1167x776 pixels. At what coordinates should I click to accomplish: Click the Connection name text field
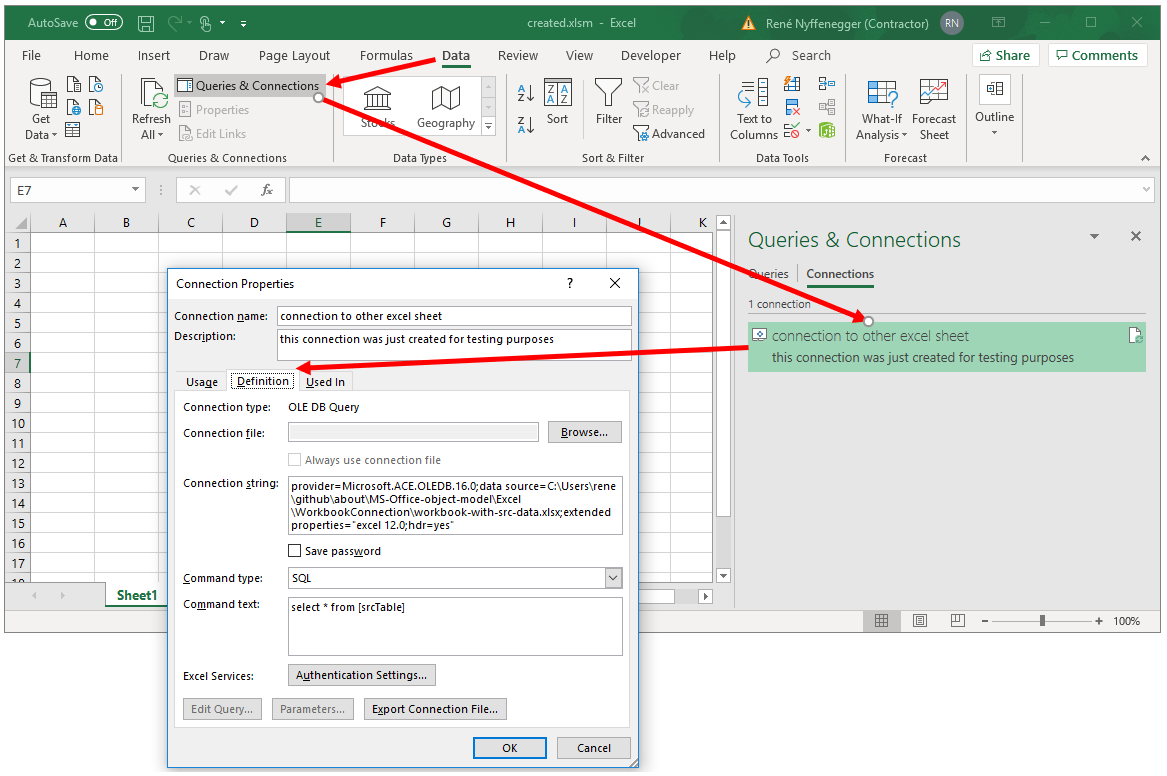coord(454,316)
